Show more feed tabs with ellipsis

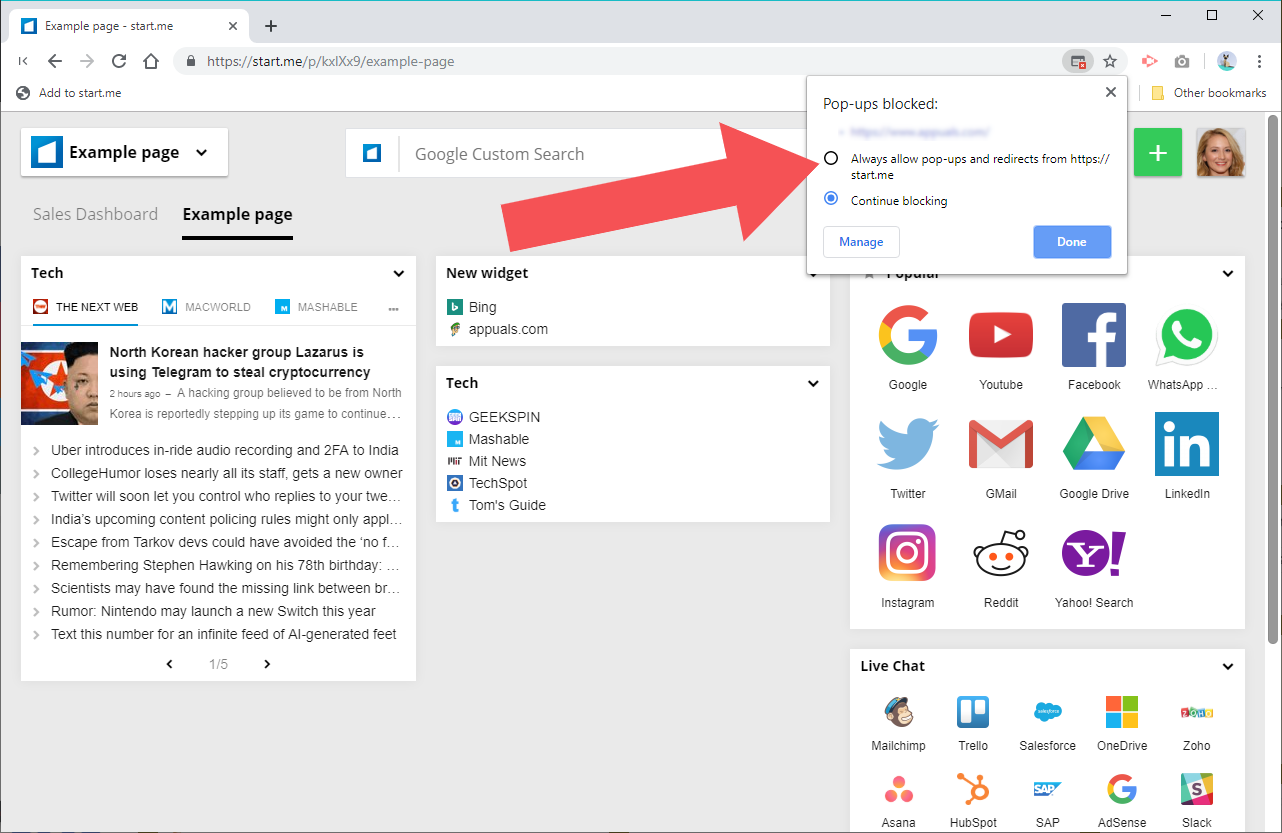(393, 308)
